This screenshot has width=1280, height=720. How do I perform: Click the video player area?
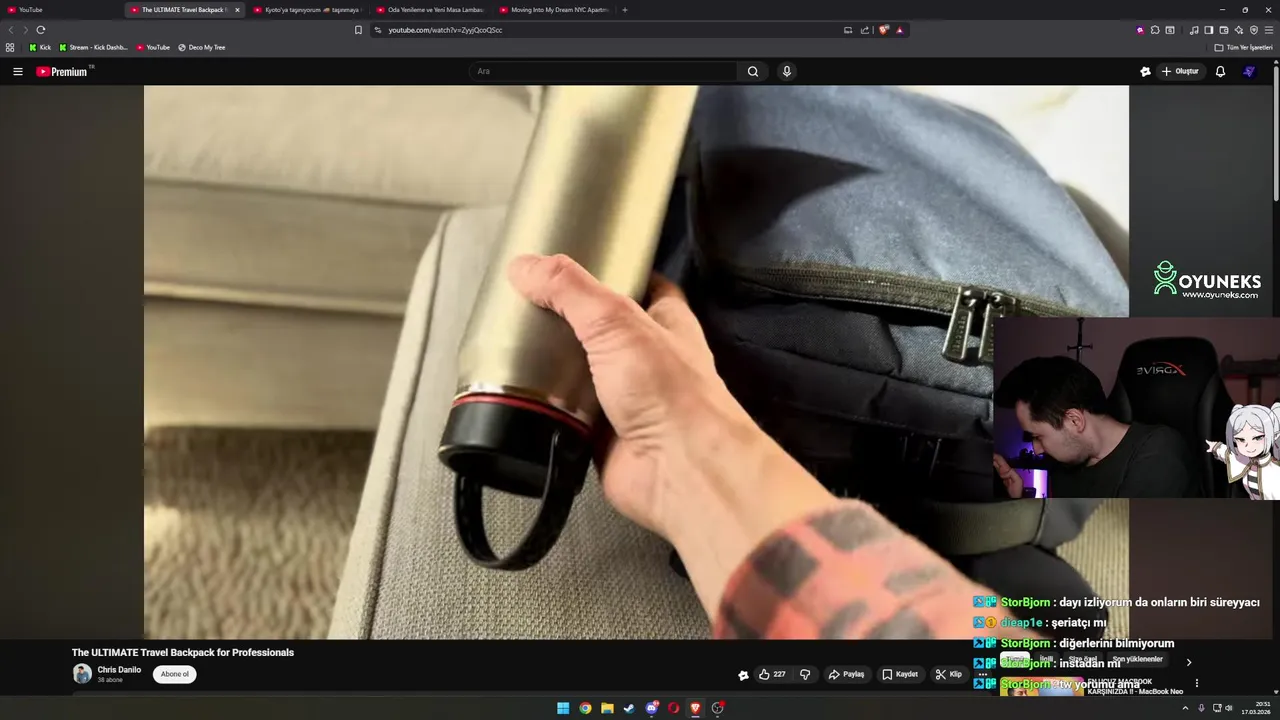click(636, 362)
